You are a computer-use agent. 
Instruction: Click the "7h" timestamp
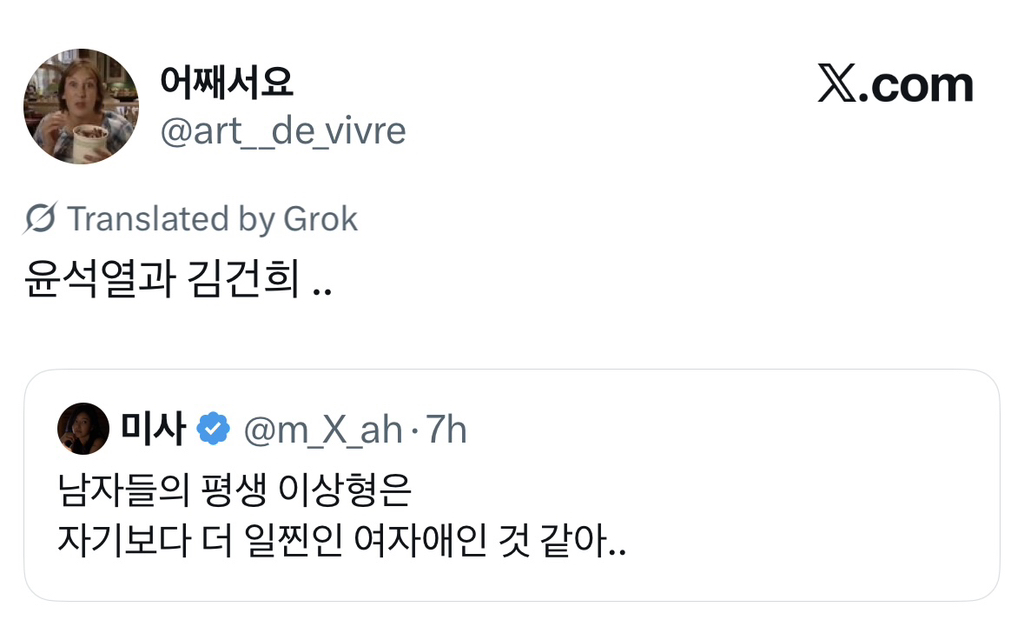tap(446, 430)
